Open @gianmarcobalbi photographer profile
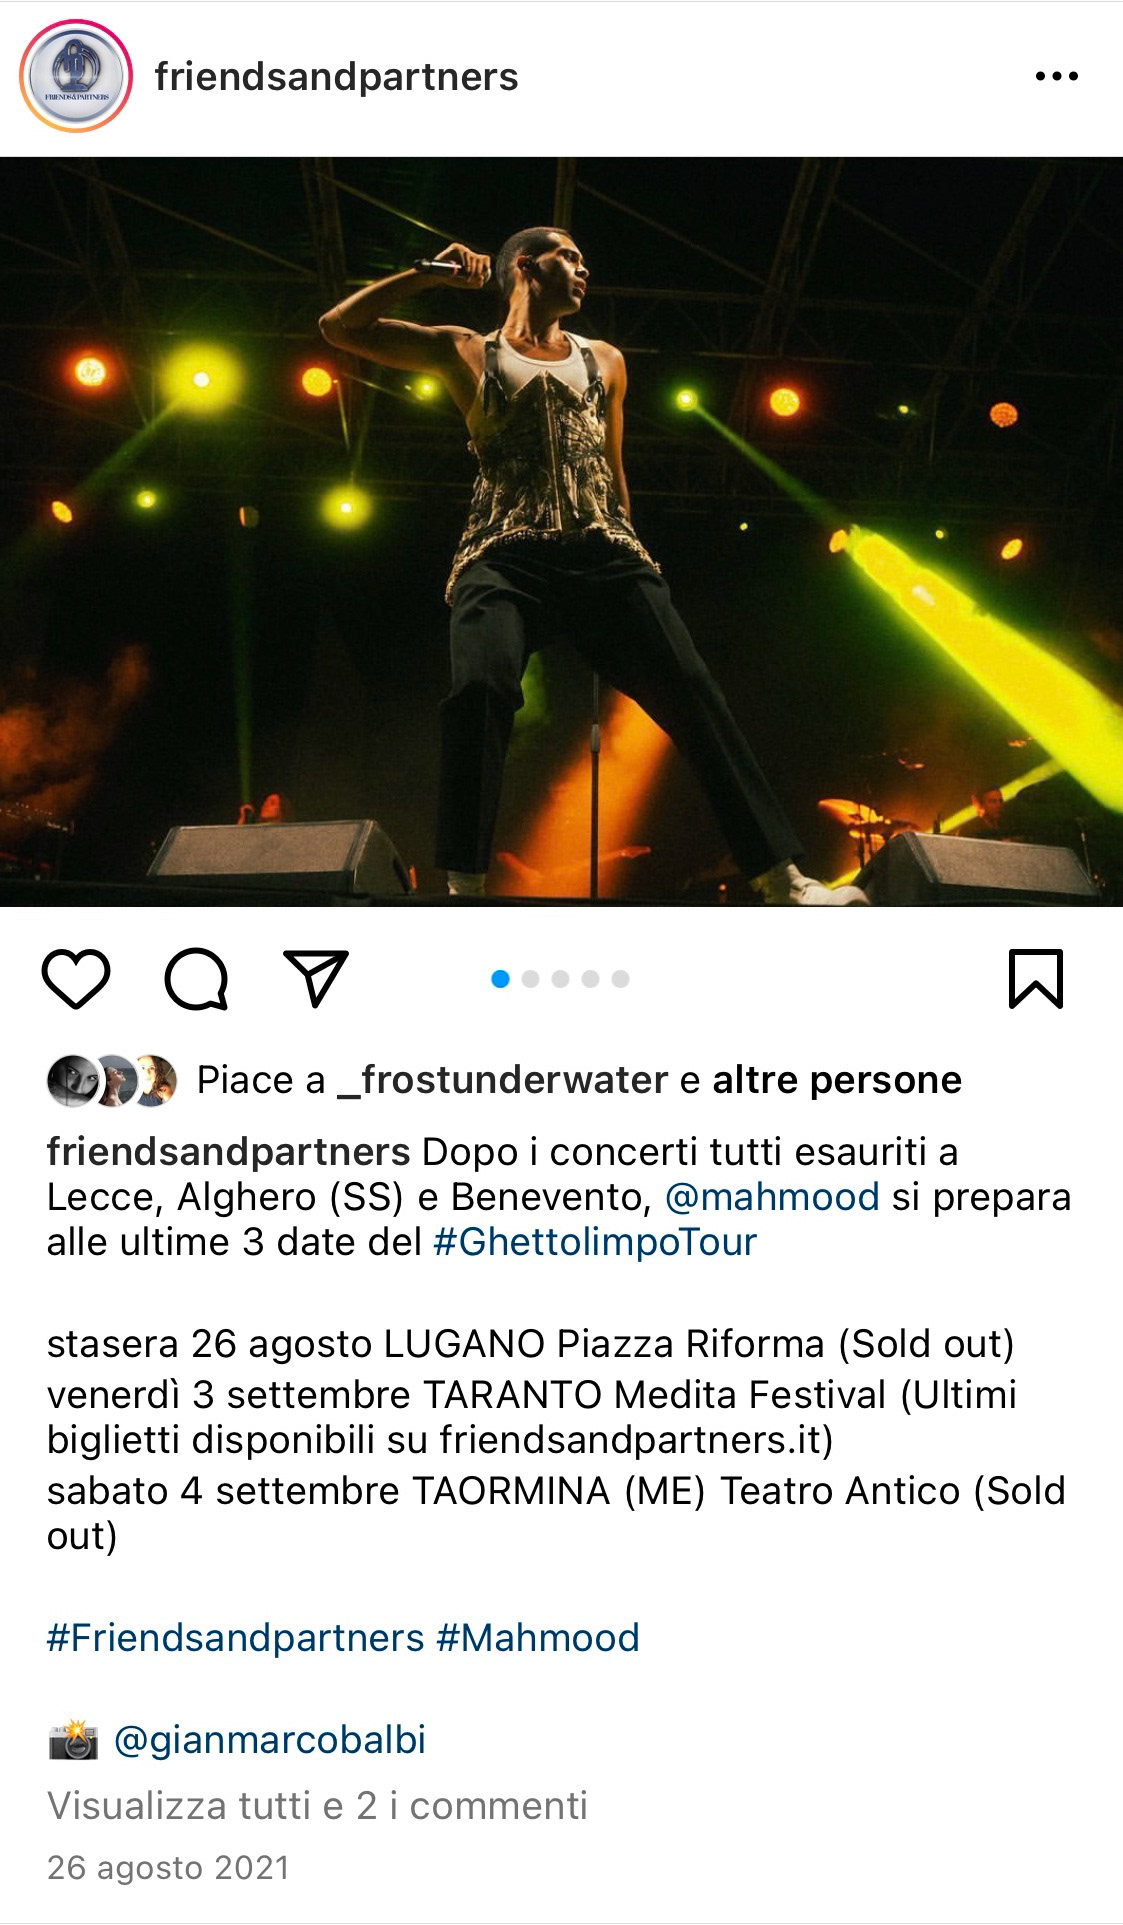Screen dimensions: 1123x1925 click(x=270, y=1740)
